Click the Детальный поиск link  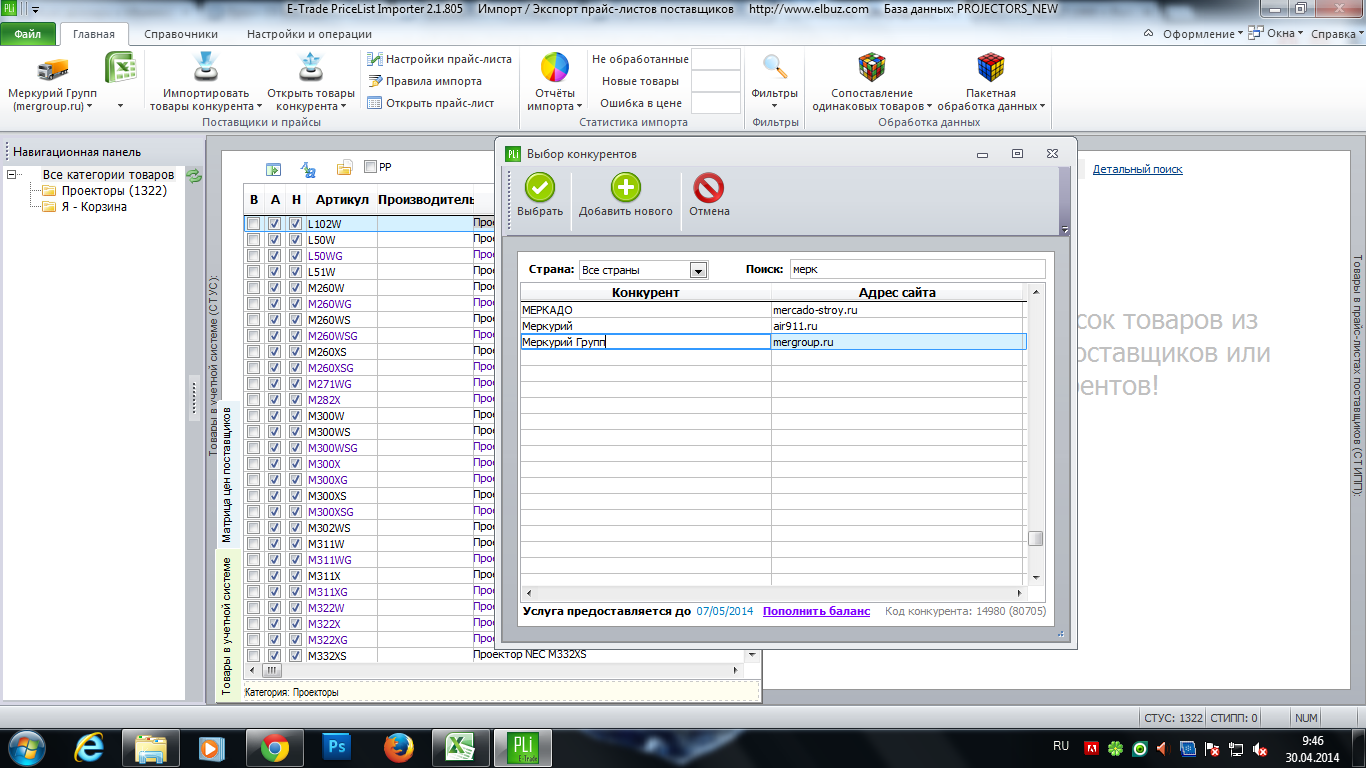tap(1137, 169)
